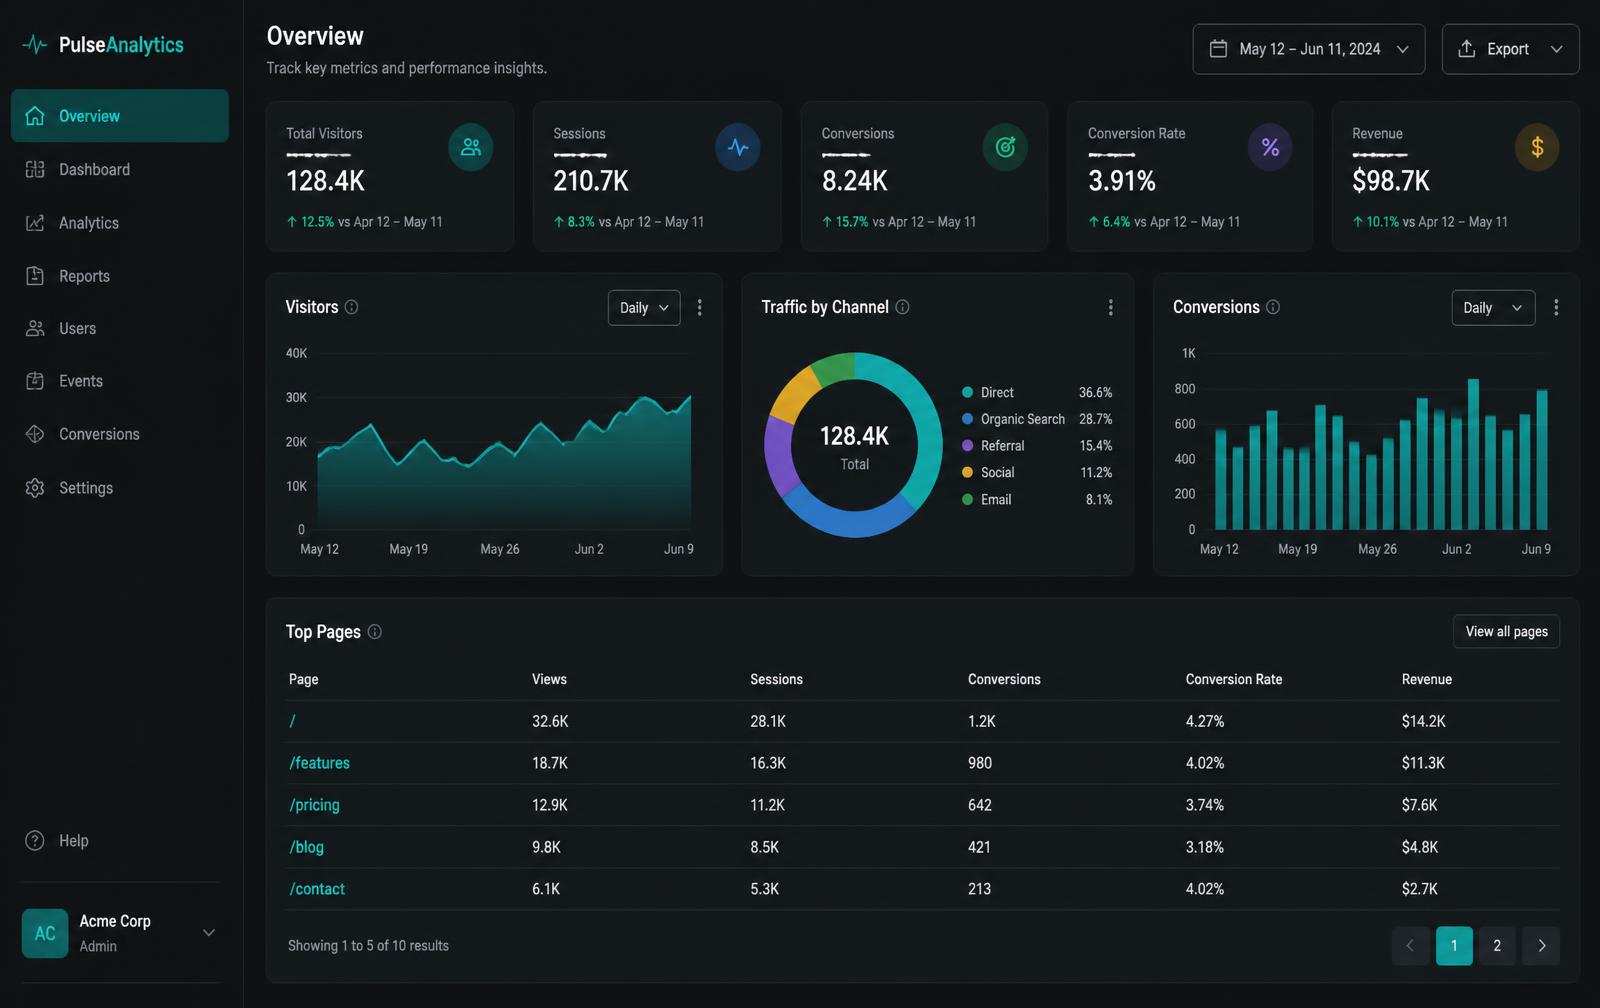Click the Organic Search legend color dot
1600x1008 pixels.
coord(967,419)
